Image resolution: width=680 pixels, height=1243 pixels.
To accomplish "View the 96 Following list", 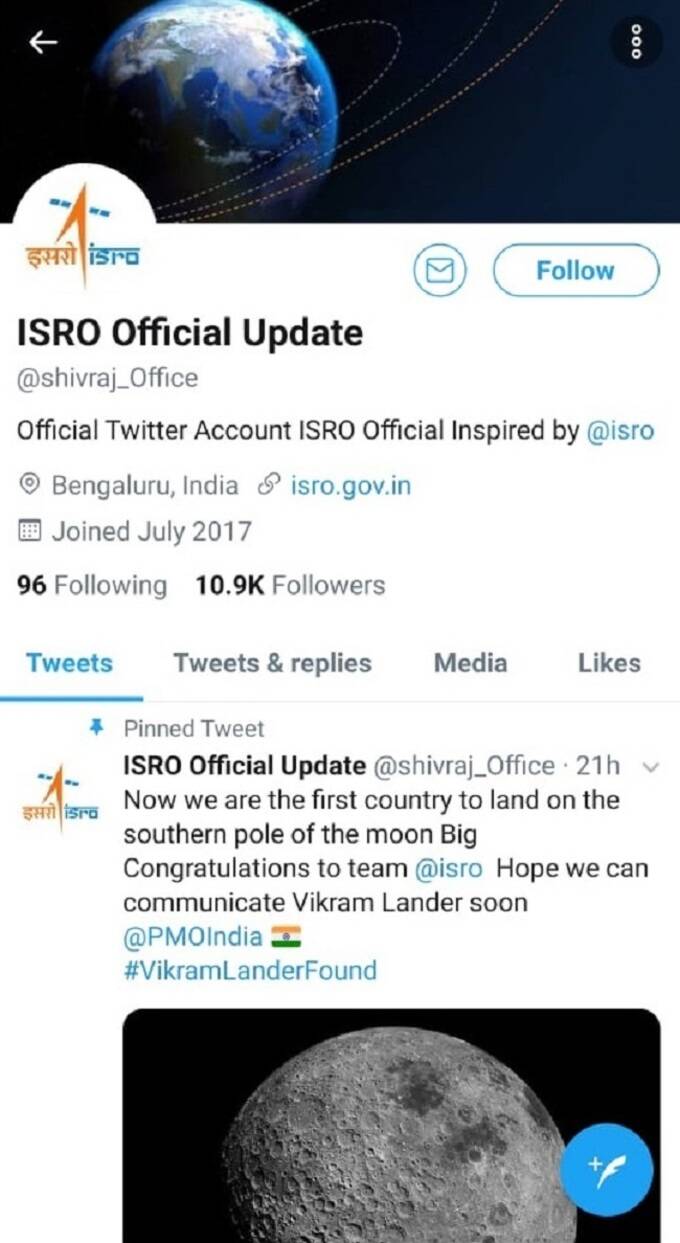I will click(92, 586).
